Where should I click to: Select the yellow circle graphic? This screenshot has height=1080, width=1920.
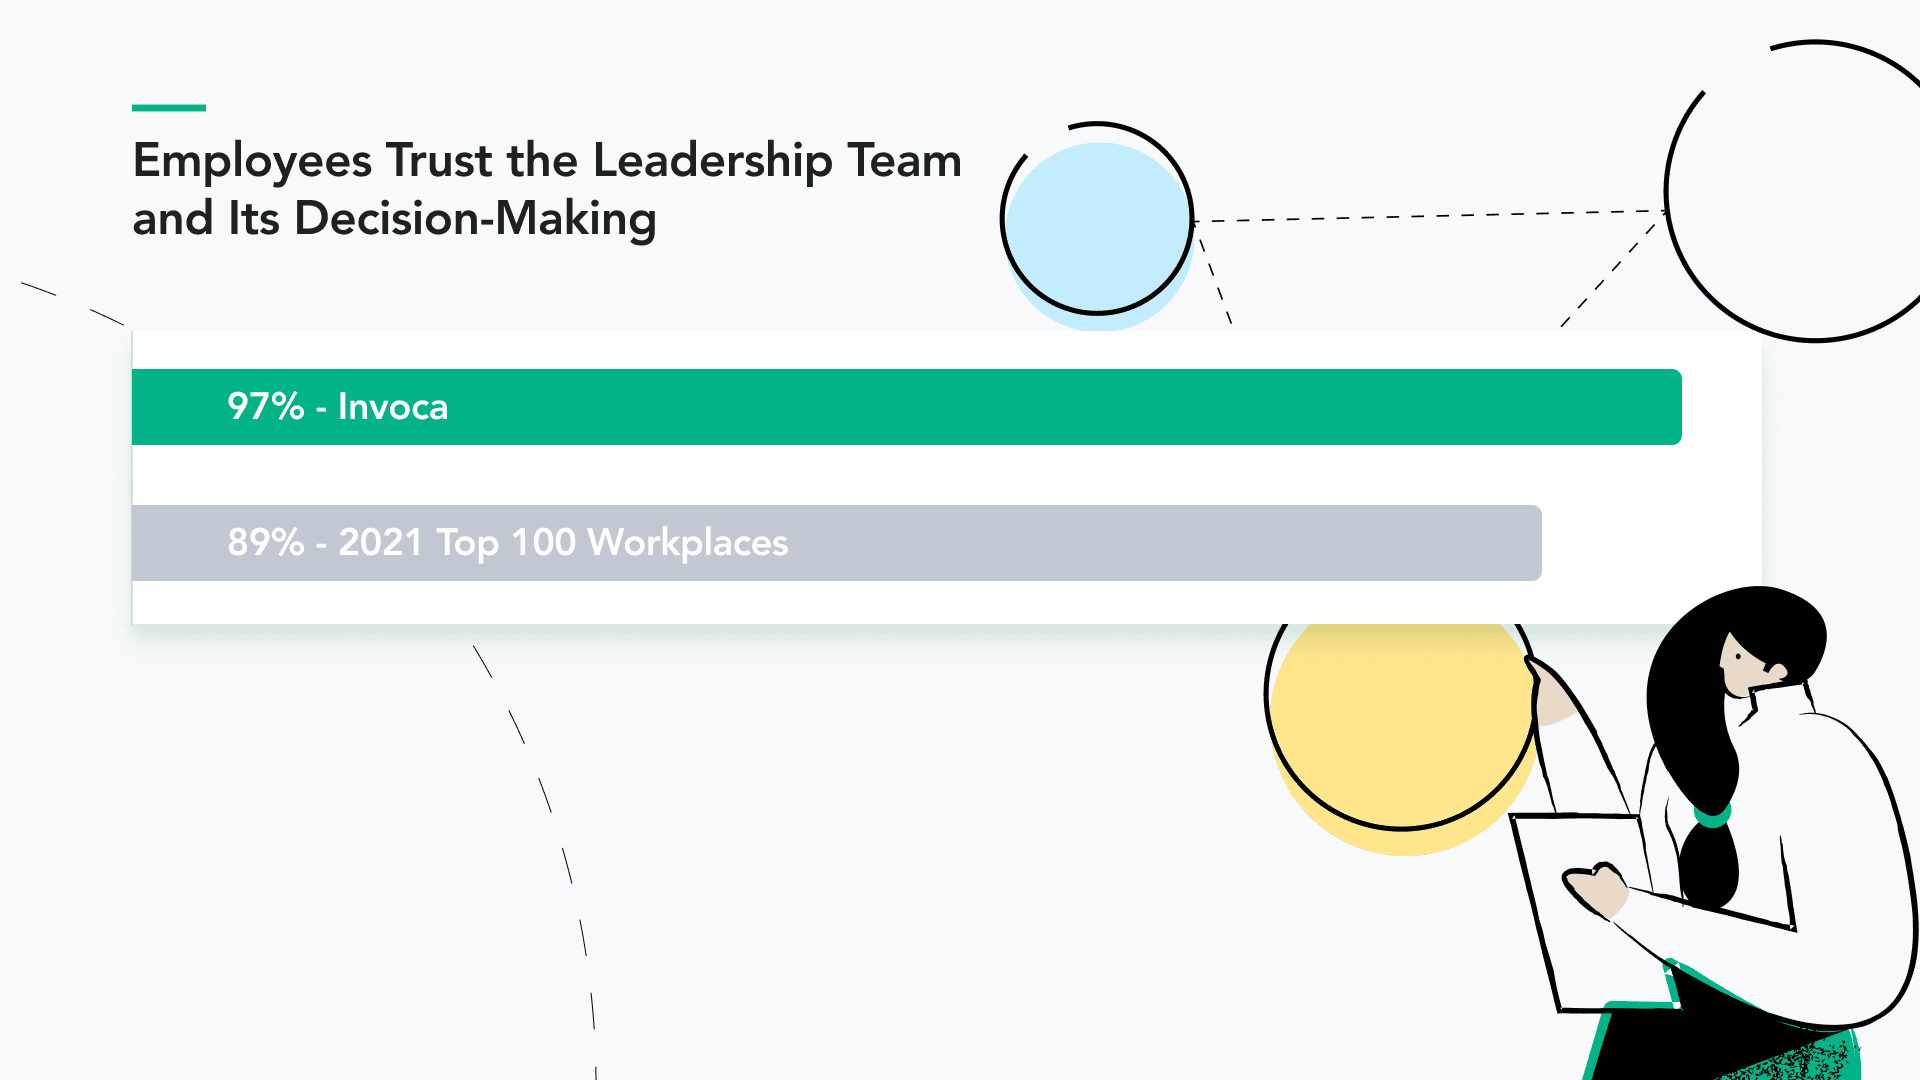point(1403,737)
